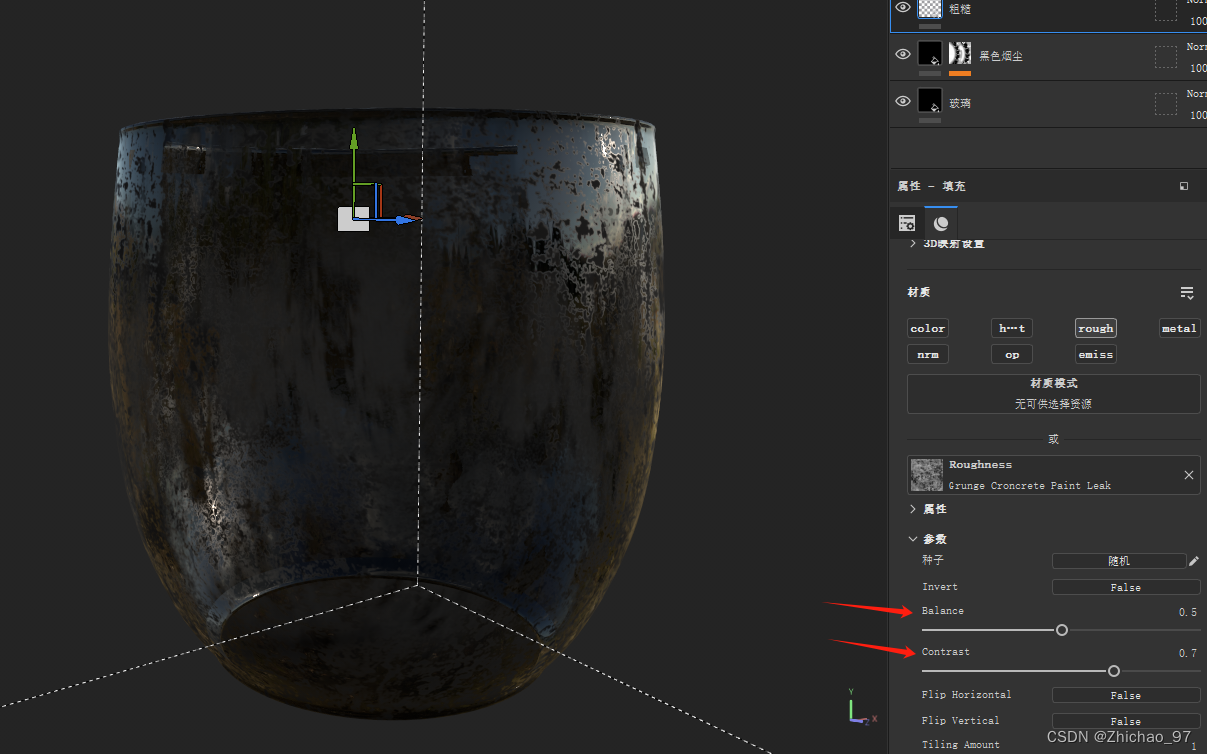This screenshot has width=1207, height=754.
Task: Click the dashed box on 粗糙 layer
Action: point(1165,10)
